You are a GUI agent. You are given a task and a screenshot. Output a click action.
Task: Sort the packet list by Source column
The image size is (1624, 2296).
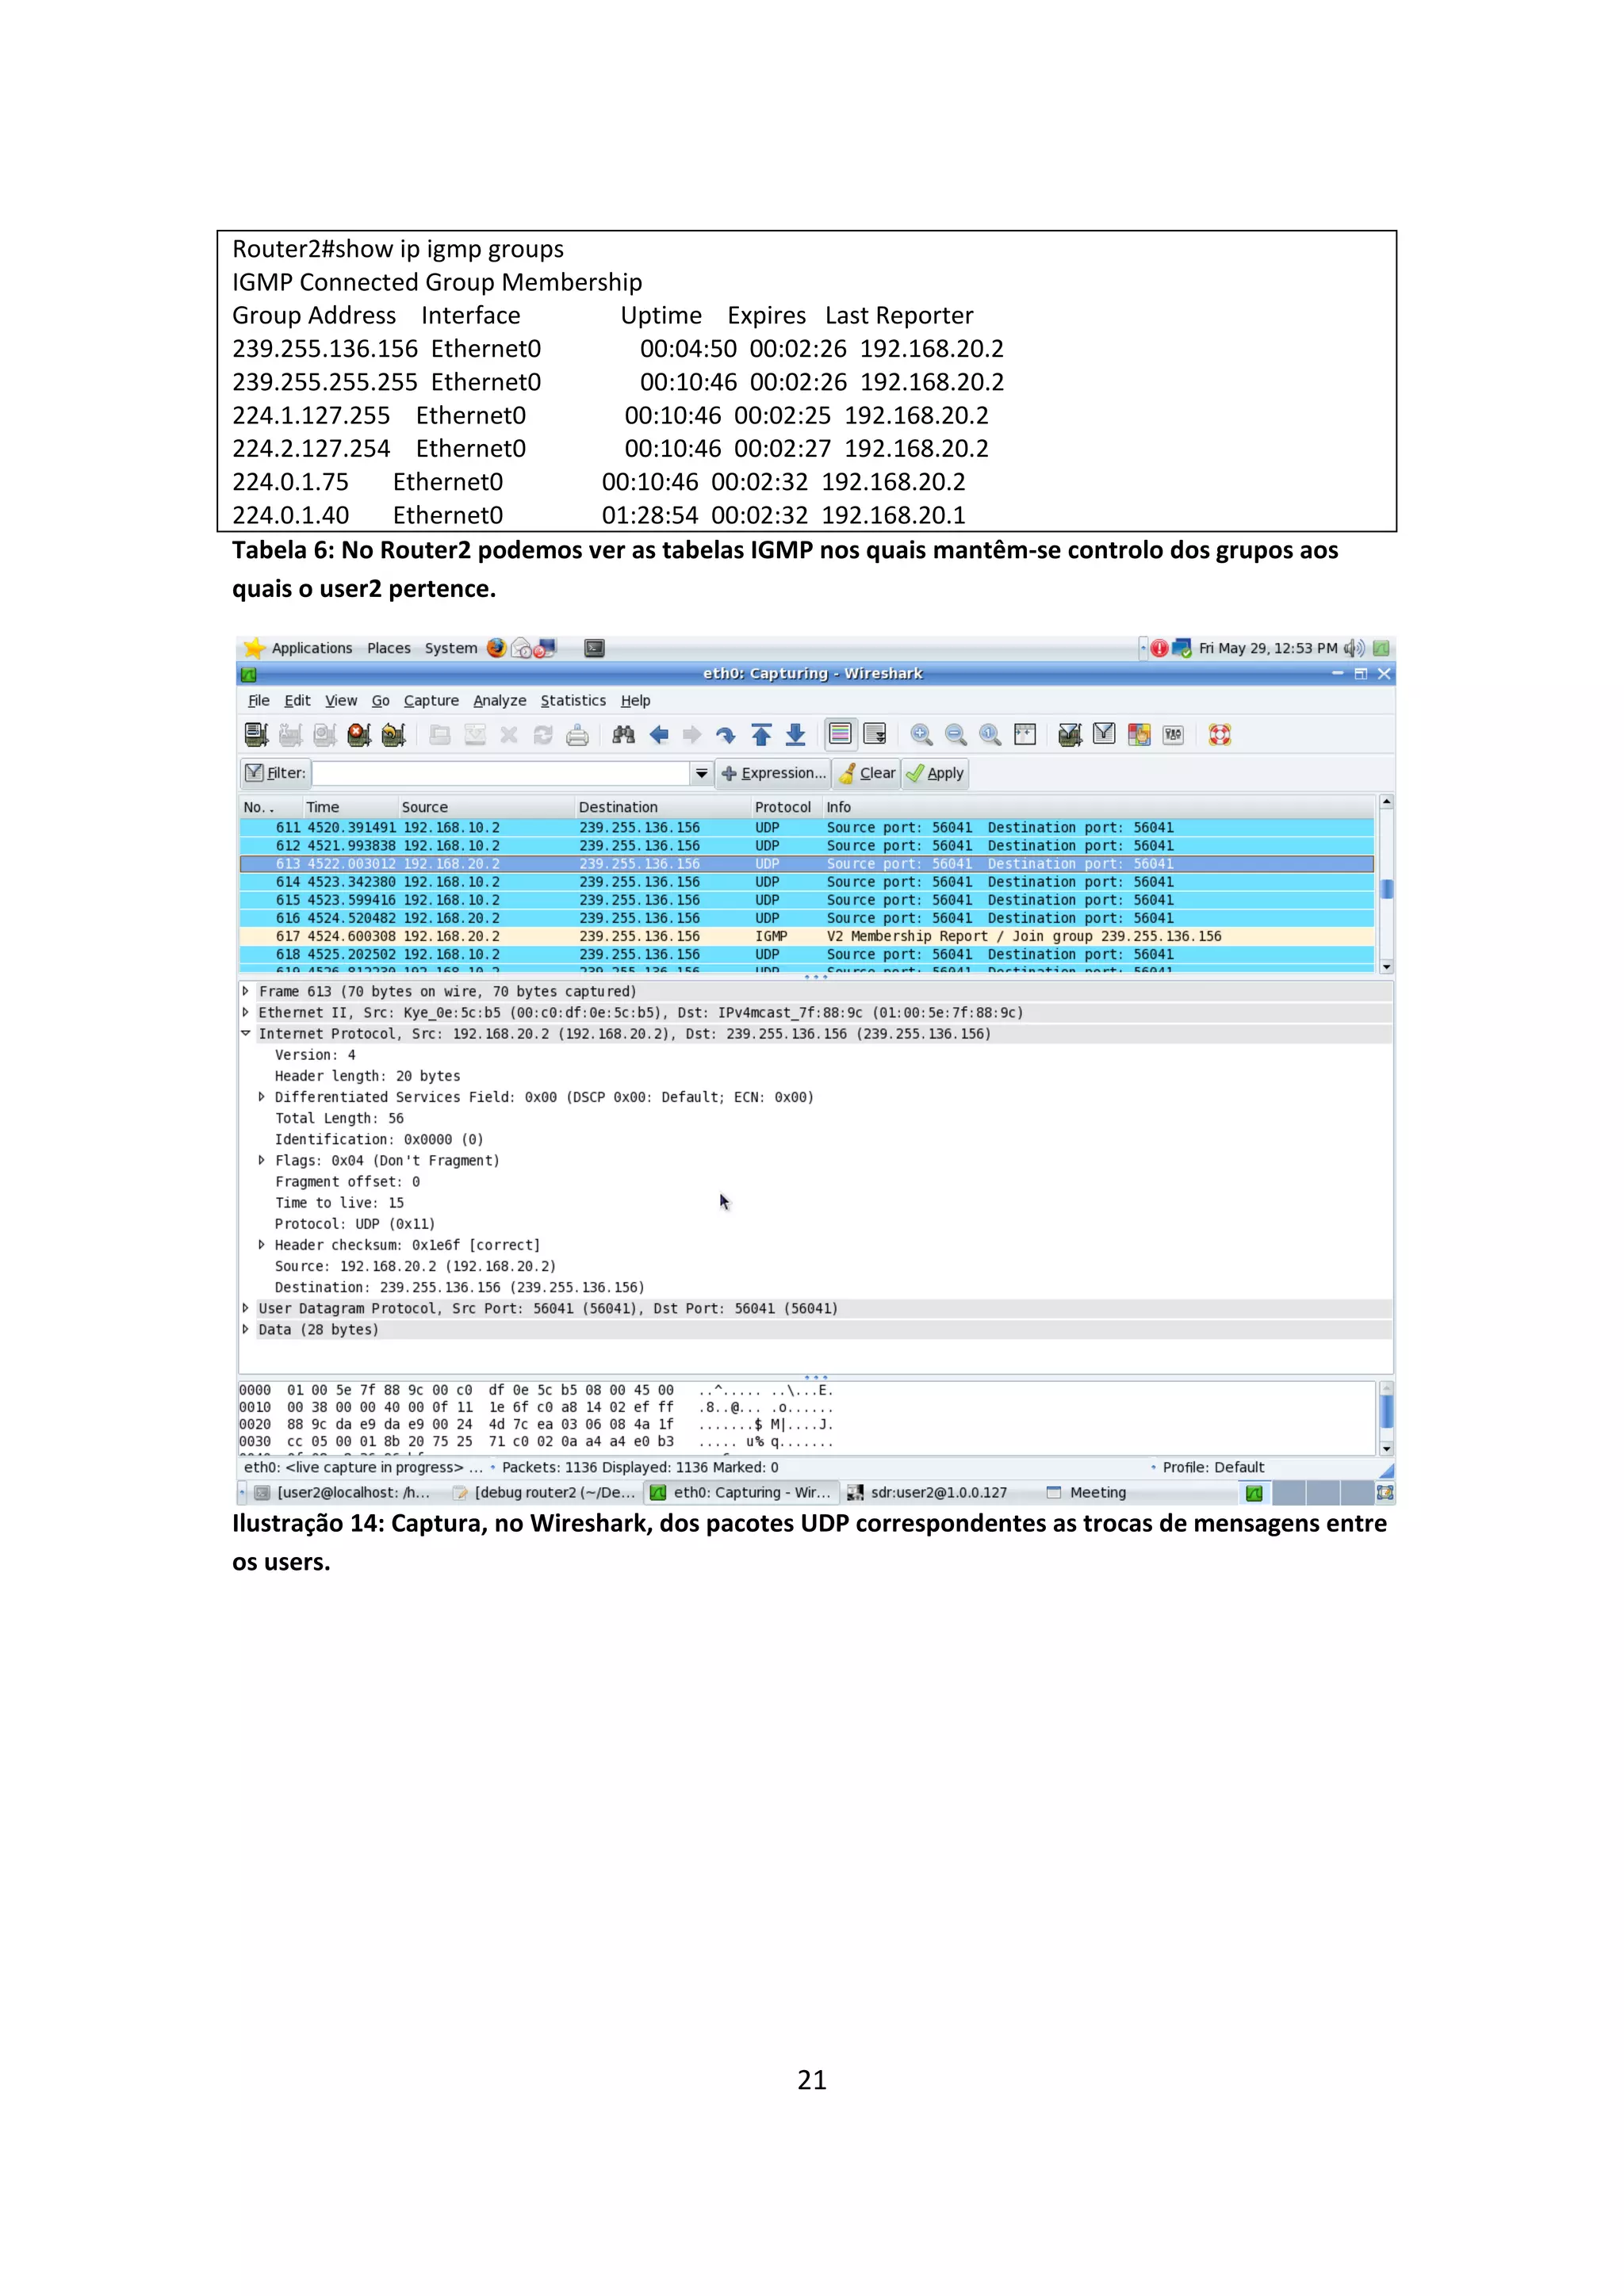pos(485,807)
